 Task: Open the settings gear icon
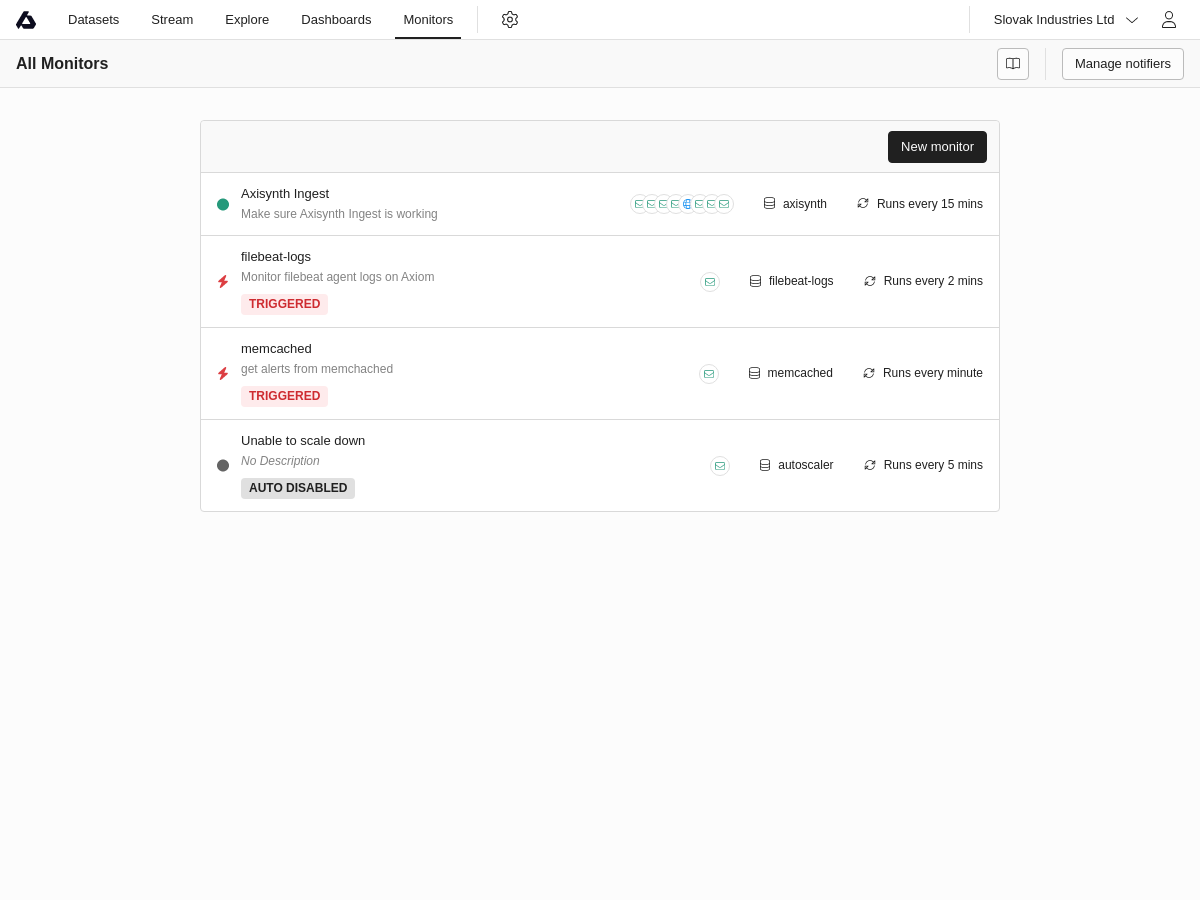(510, 20)
